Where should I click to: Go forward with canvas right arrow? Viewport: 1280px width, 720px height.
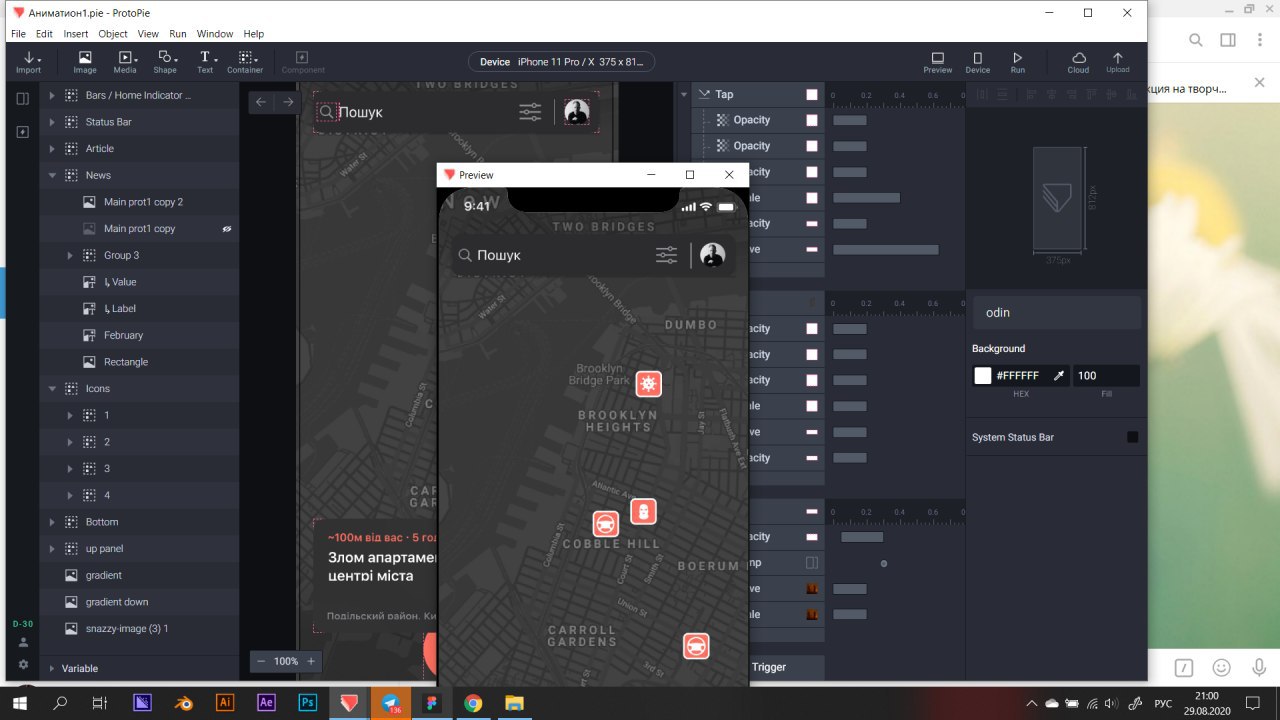(288, 102)
